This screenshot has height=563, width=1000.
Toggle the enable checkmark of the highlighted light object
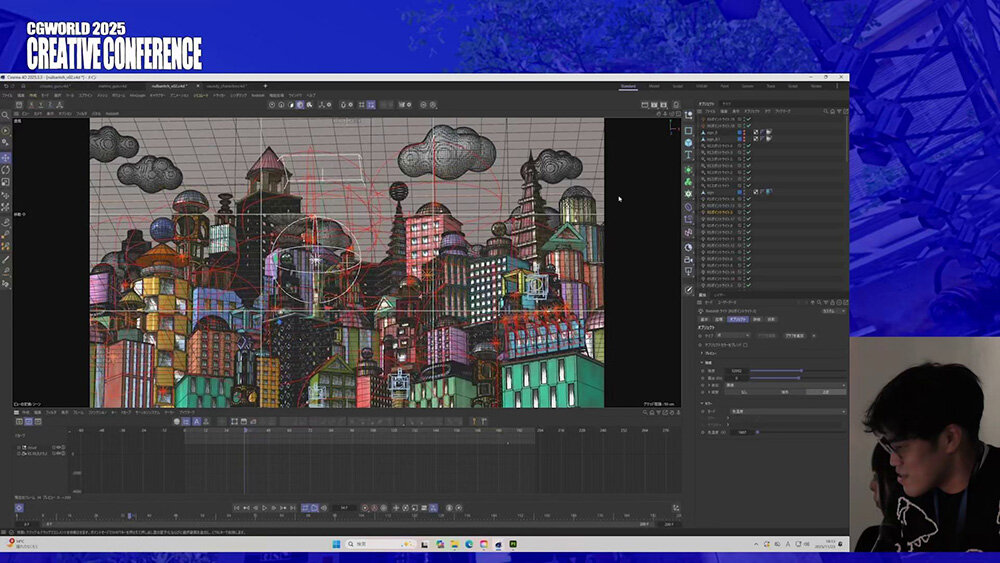[x=748, y=213]
